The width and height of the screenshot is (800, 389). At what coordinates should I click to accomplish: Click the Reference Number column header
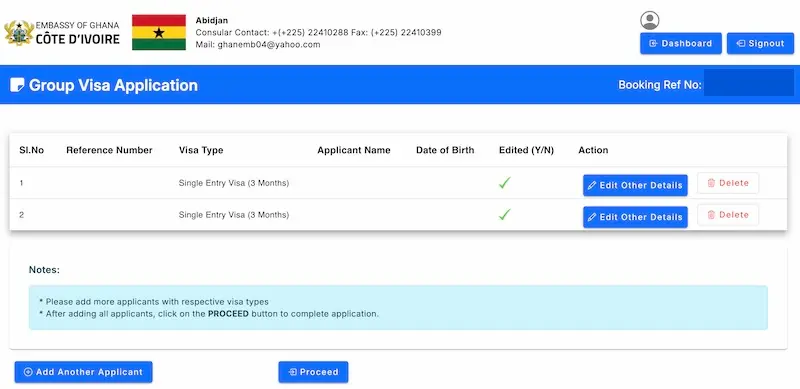(x=109, y=150)
